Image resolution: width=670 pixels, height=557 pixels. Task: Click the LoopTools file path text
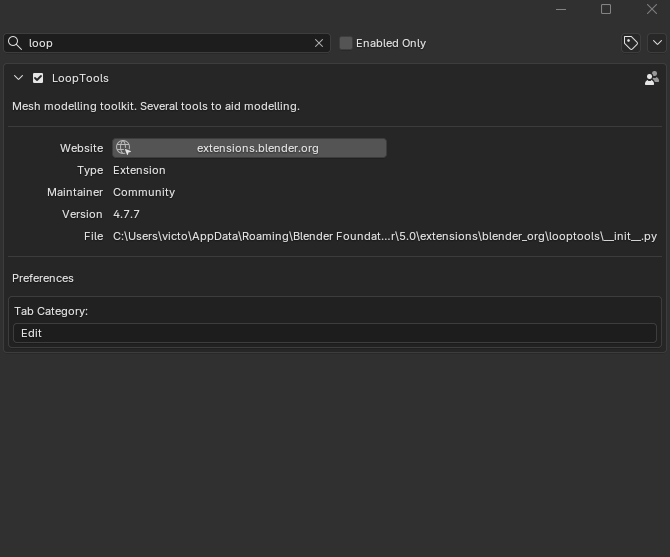pos(385,236)
